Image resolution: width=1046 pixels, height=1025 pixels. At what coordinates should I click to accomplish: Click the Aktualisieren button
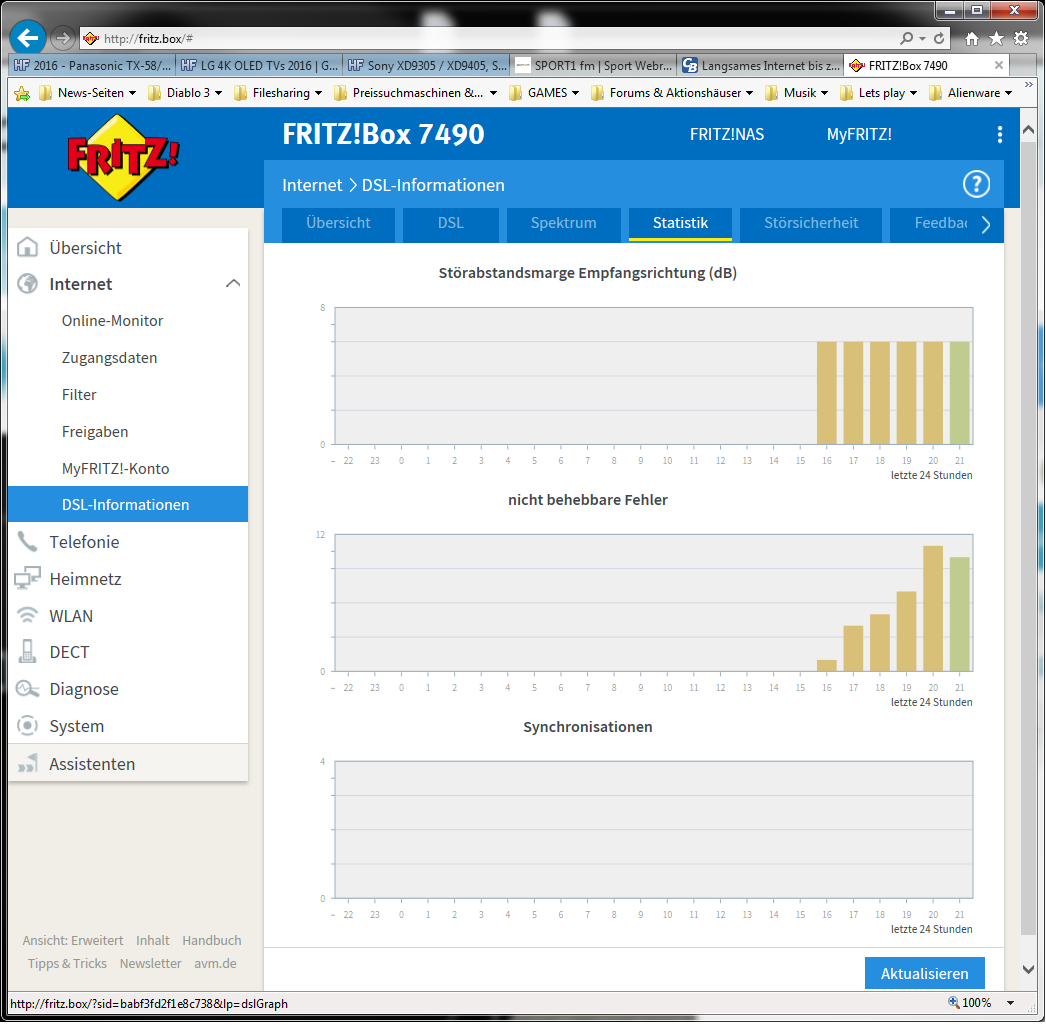click(x=925, y=974)
